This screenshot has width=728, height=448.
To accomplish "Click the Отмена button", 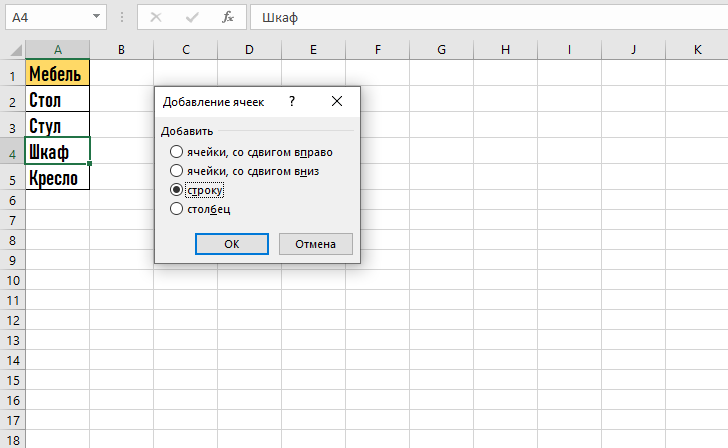I will pyautogui.click(x=316, y=244).
